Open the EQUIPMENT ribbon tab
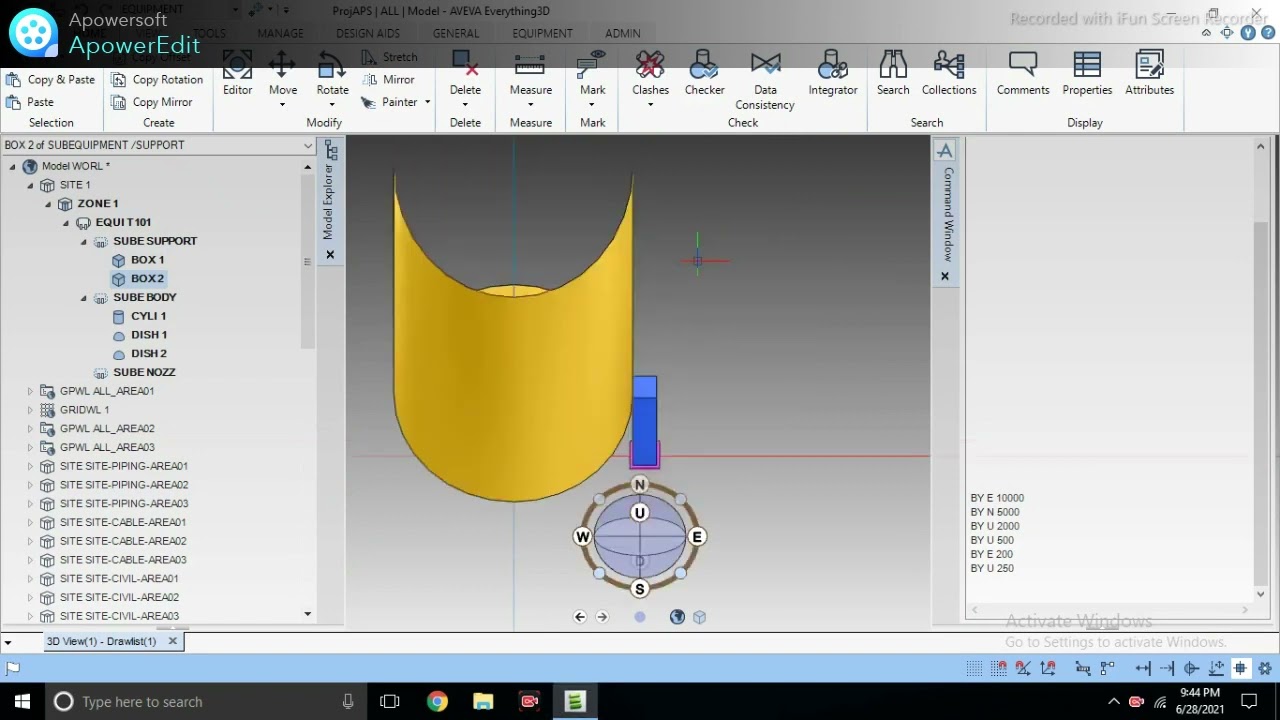 click(543, 33)
